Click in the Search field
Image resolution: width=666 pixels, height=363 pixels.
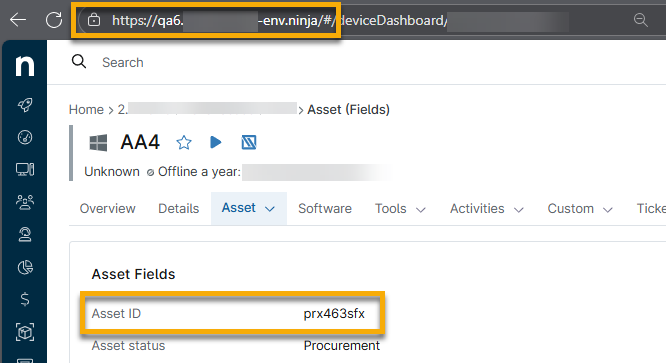(122, 62)
